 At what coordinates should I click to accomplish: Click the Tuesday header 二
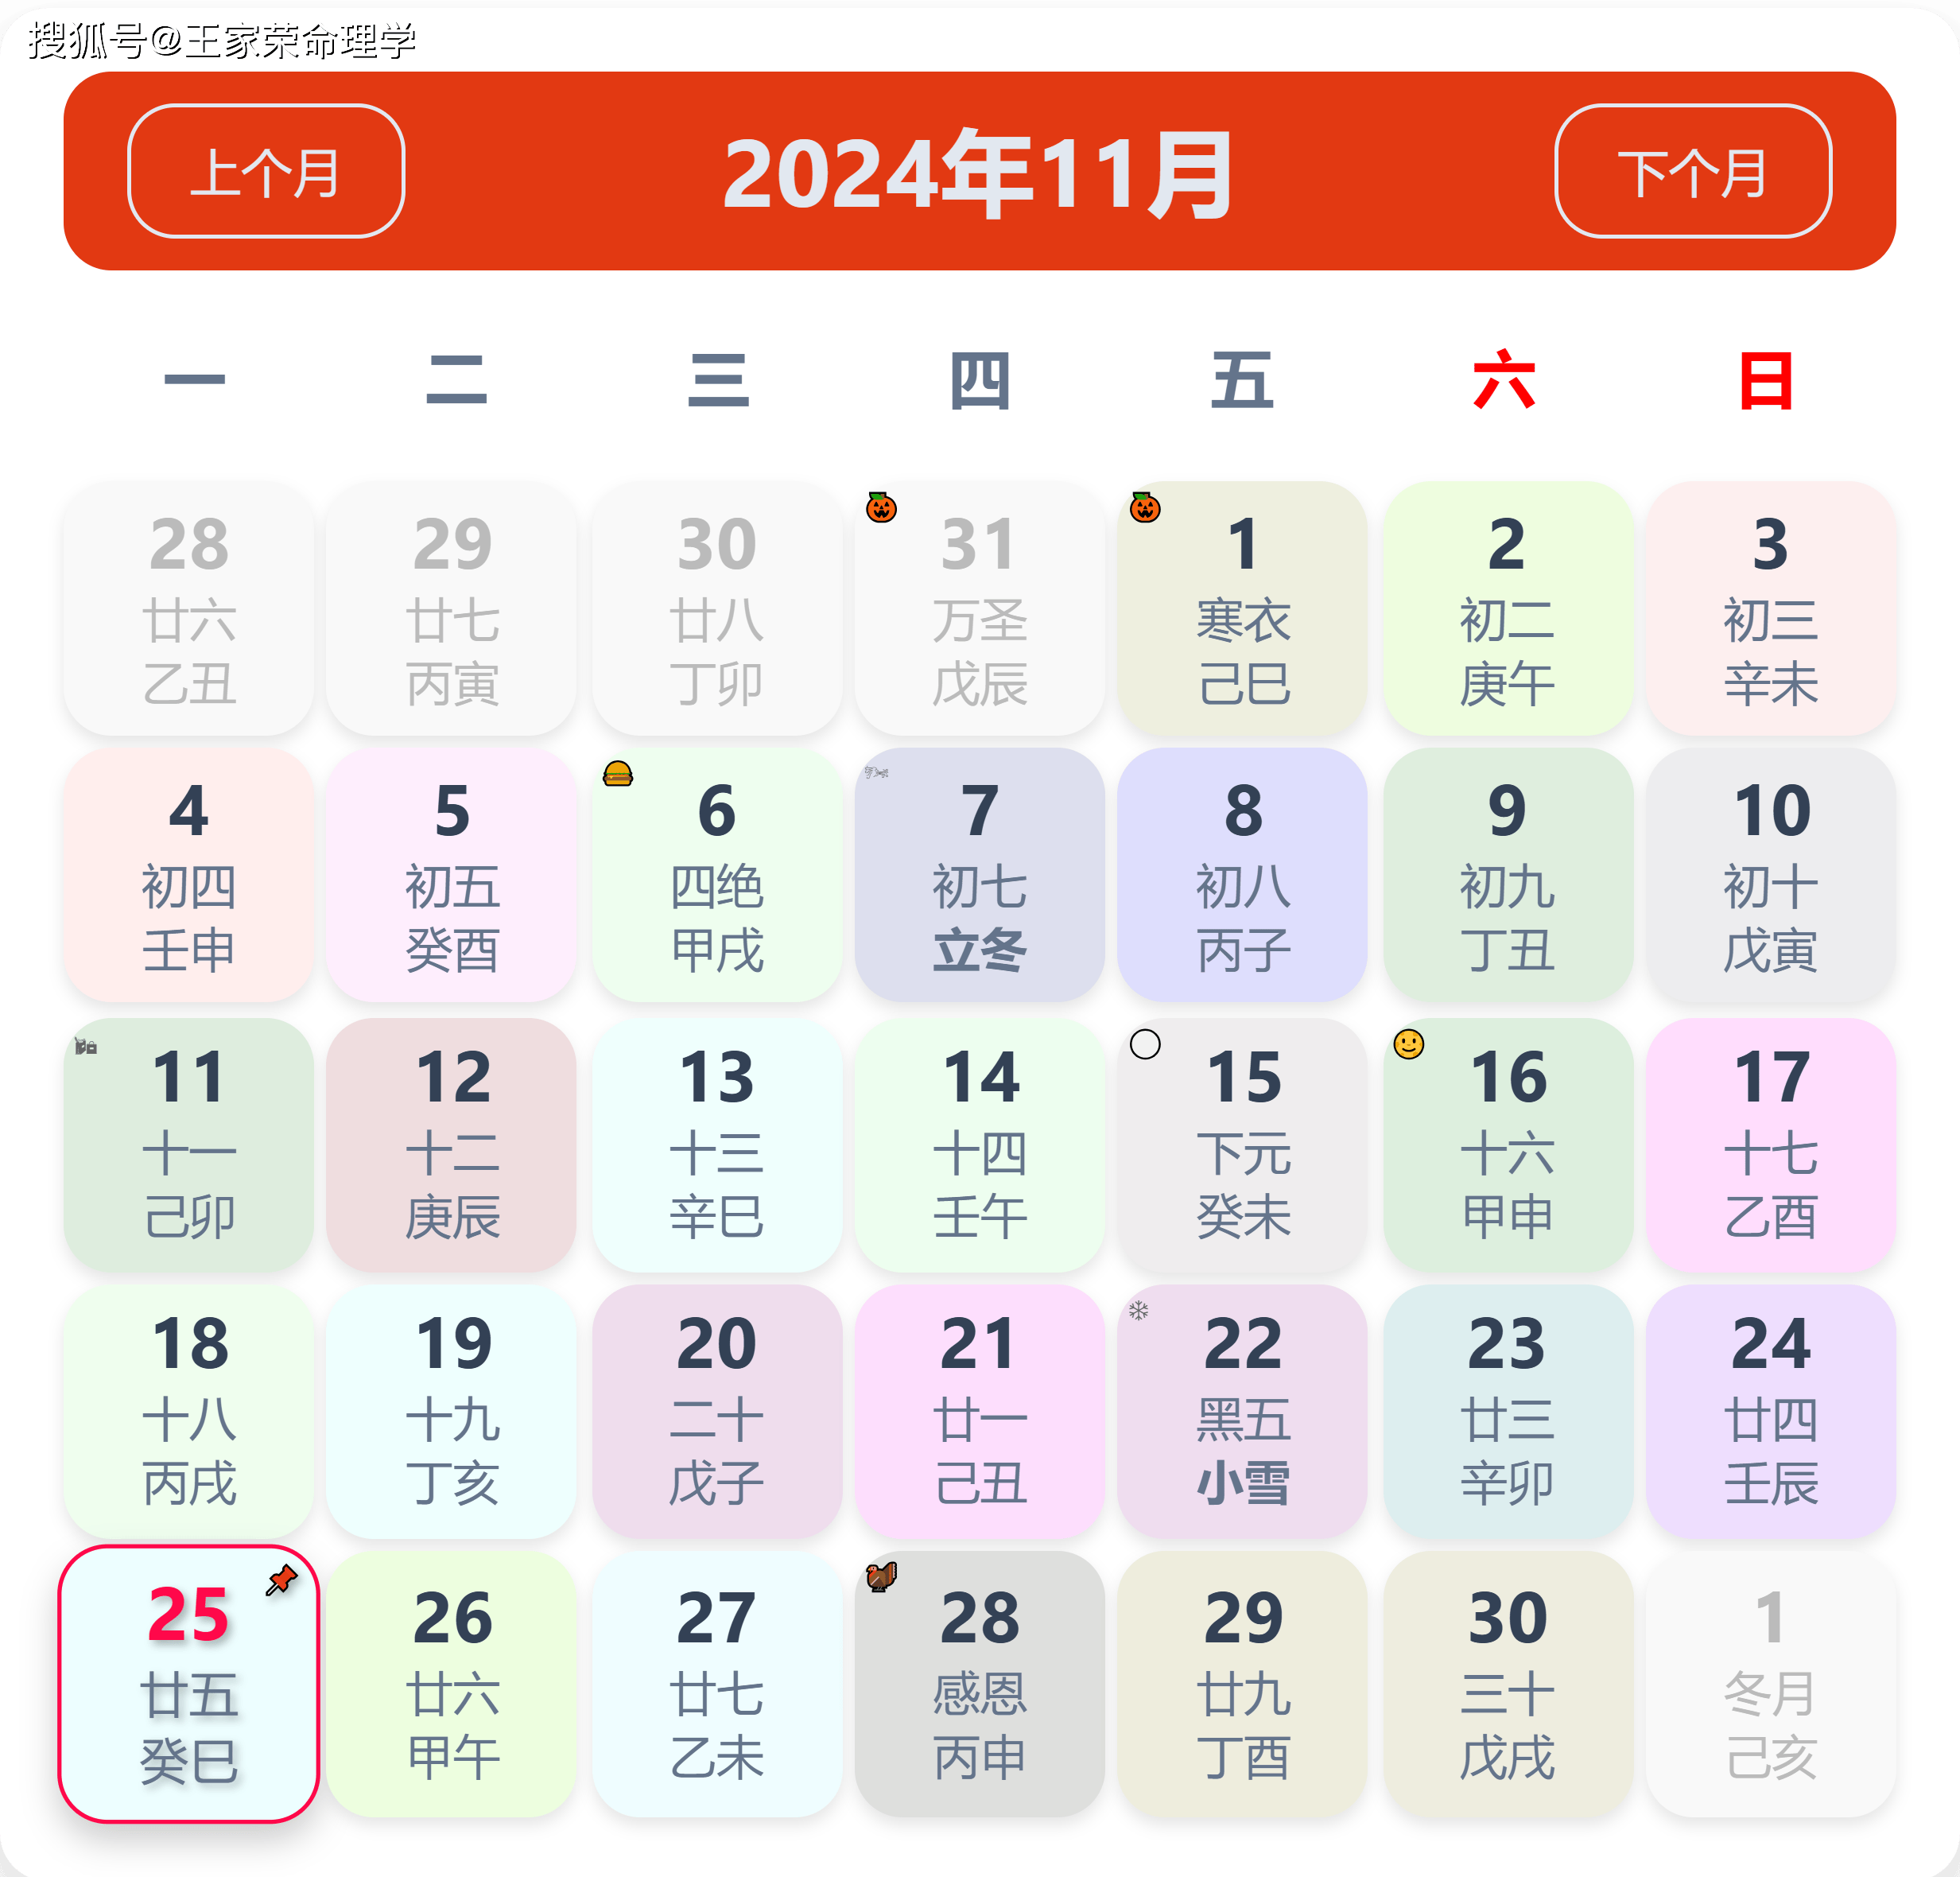tap(456, 380)
